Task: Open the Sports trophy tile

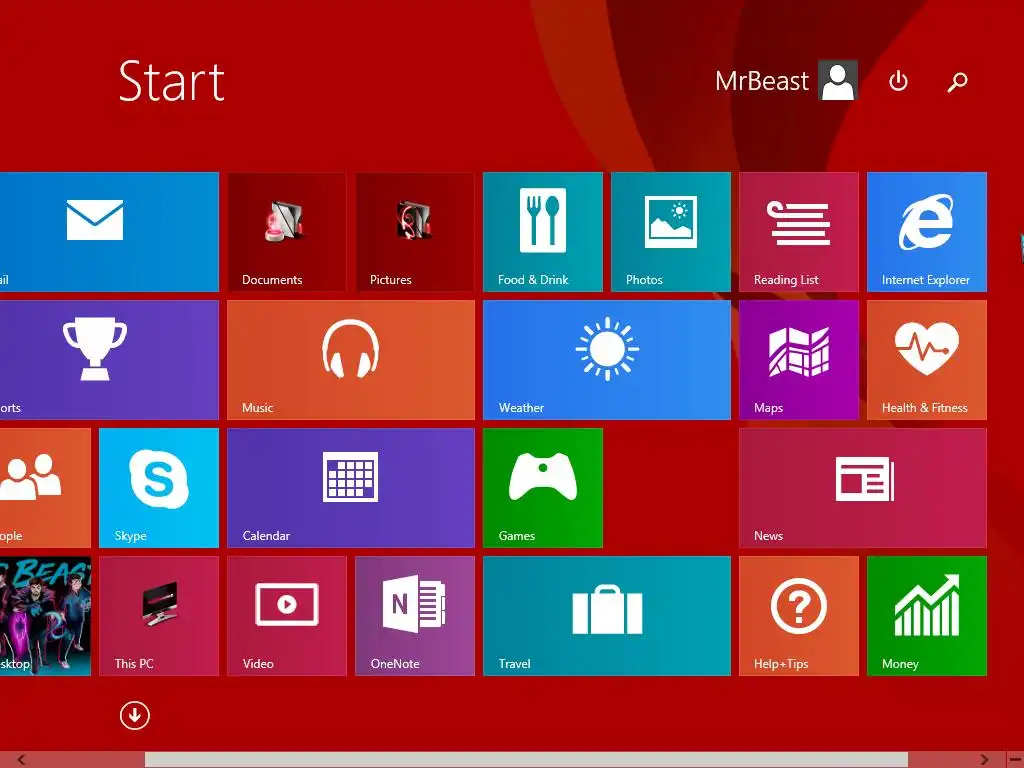Action: click(x=109, y=360)
